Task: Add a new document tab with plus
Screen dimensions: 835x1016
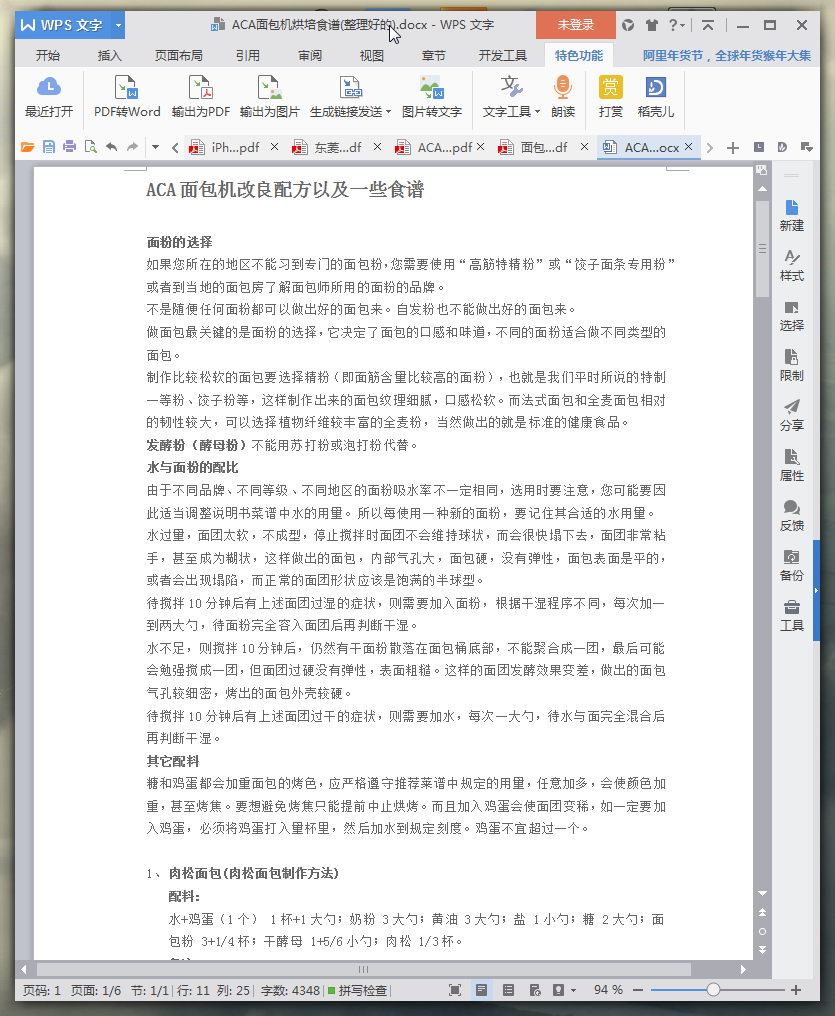Action: pyautogui.click(x=733, y=148)
